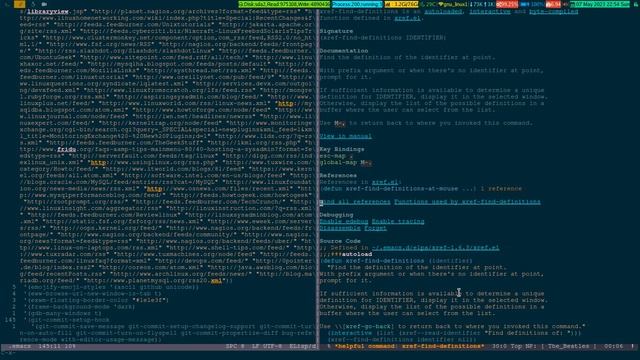Click the 'Debugging' heading
The width and height of the screenshot is (640, 360).
(x=336, y=215)
